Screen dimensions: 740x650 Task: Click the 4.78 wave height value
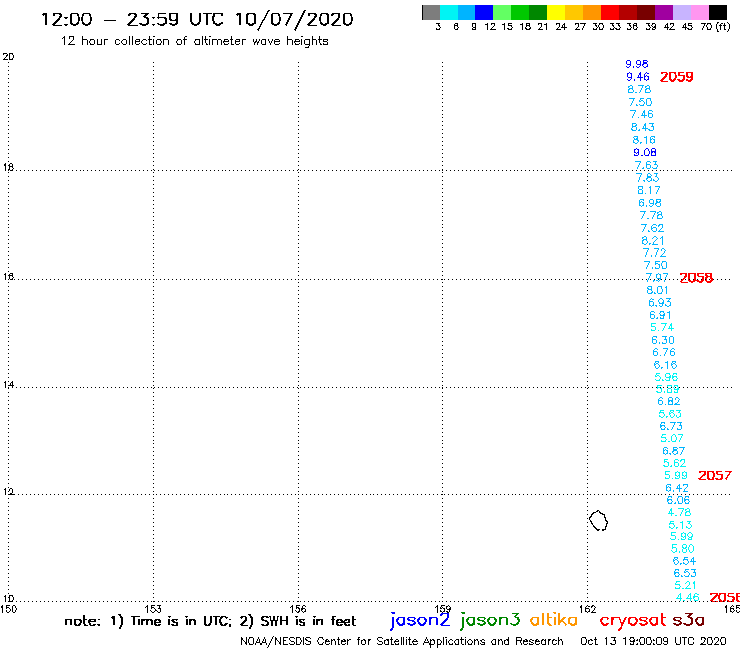coord(679,512)
